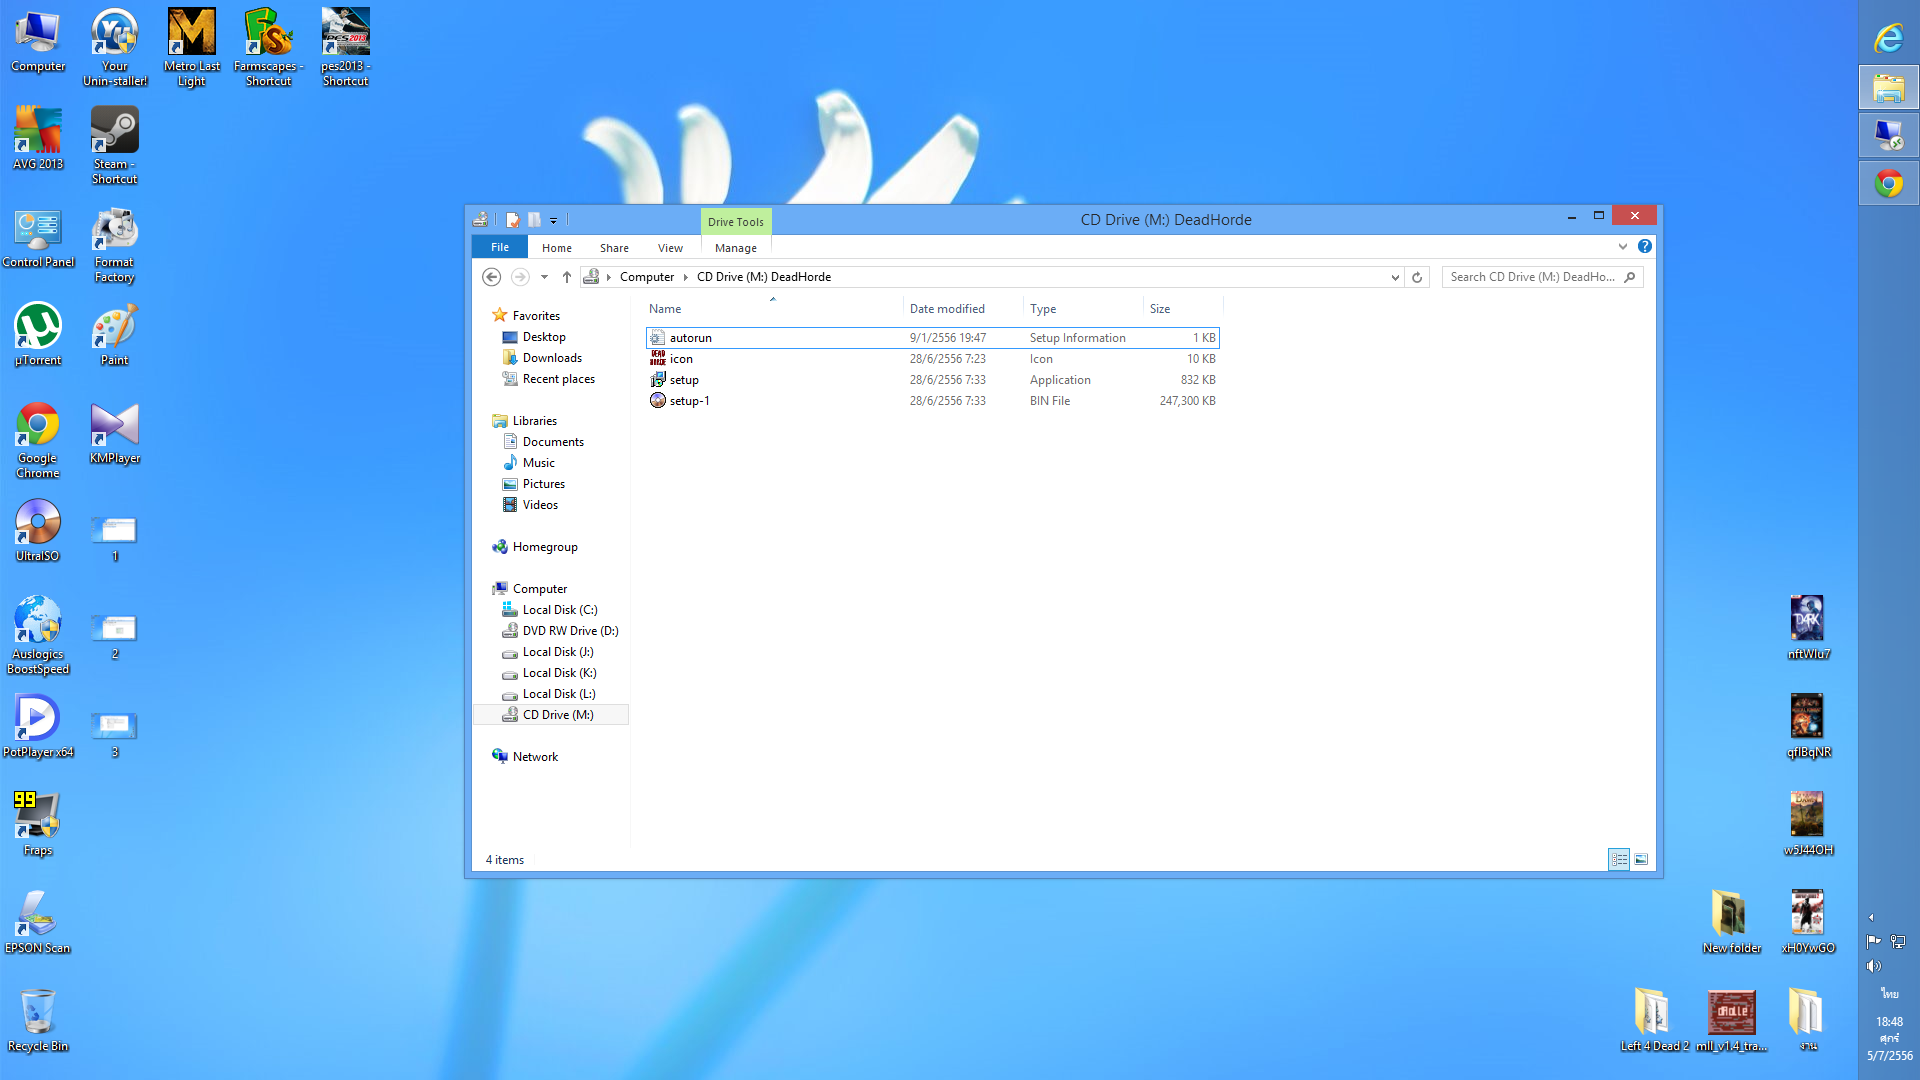Open the File menu button
The height and width of the screenshot is (1080, 1920).
pyautogui.click(x=499, y=247)
